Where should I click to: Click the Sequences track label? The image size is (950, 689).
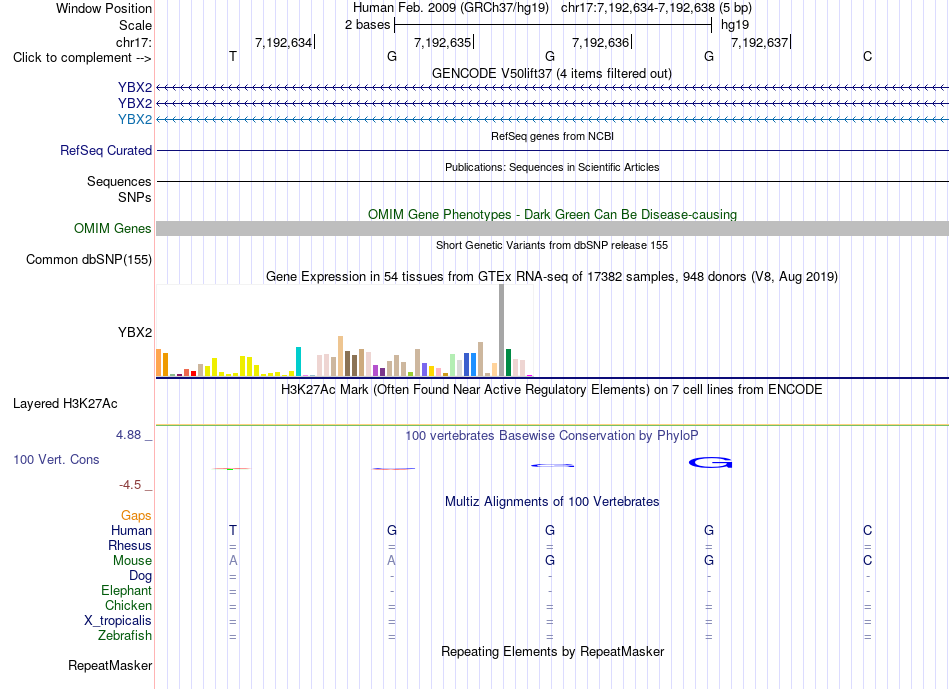coord(119,181)
